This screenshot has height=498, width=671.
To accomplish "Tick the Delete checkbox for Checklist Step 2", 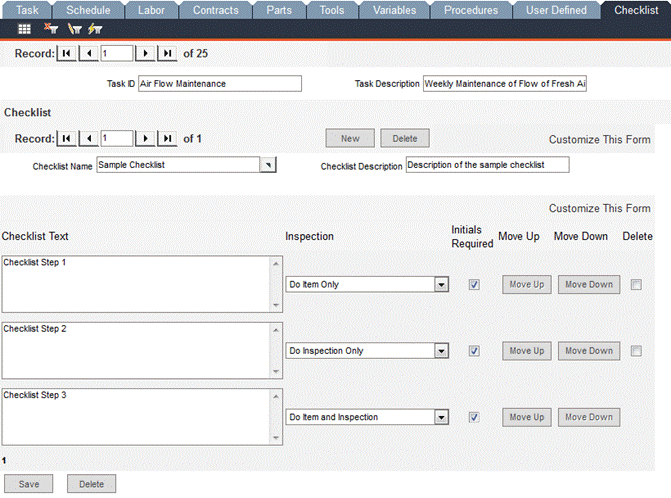I will click(636, 351).
